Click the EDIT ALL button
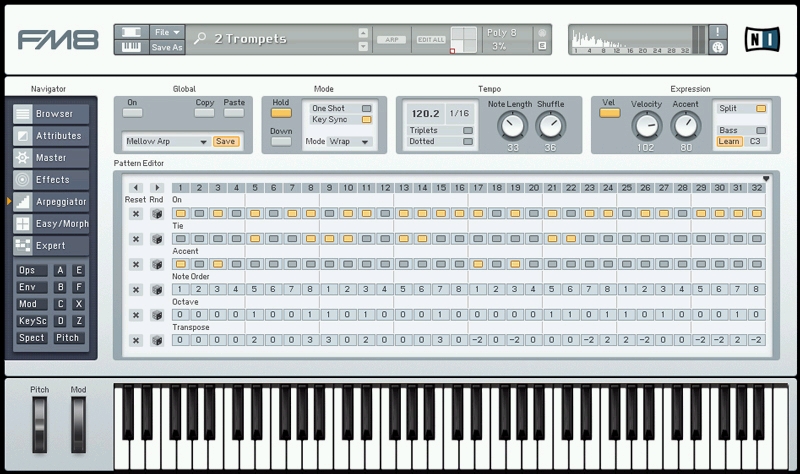This screenshot has width=800, height=474. tap(432, 39)
